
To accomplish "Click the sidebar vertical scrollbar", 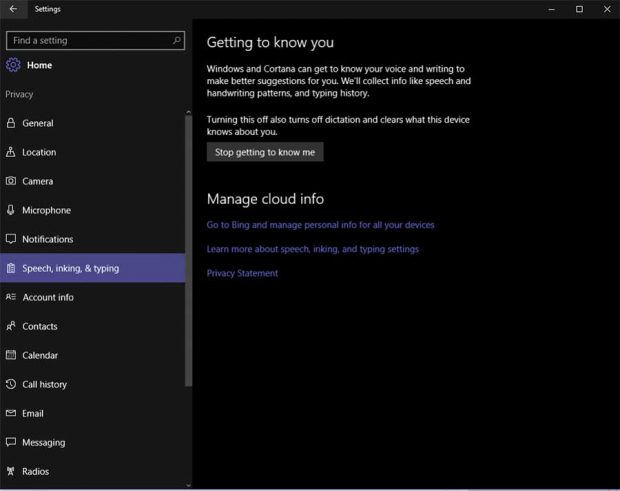I will [x=188, y=250].
